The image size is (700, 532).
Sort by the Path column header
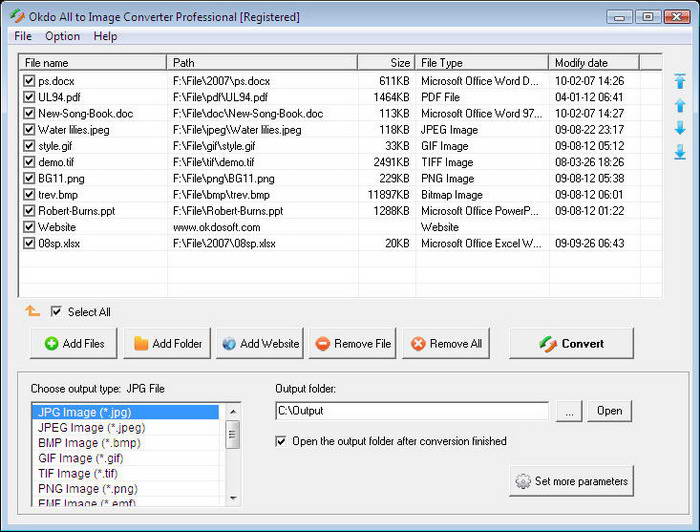click(x=262, y=62)
